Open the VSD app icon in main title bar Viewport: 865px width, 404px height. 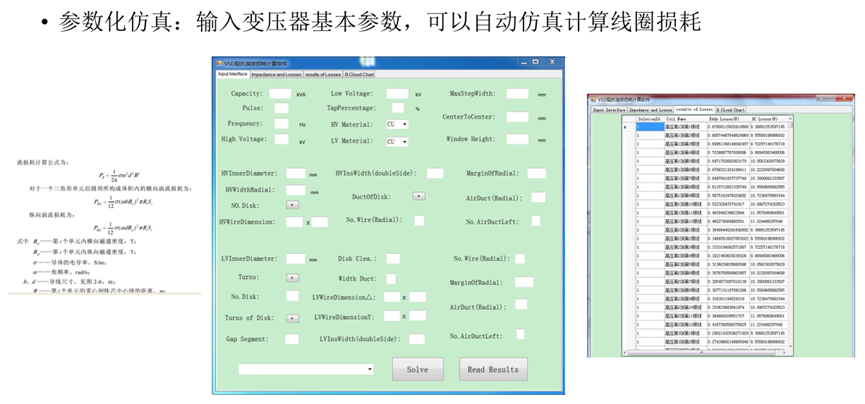pos(218,63)
